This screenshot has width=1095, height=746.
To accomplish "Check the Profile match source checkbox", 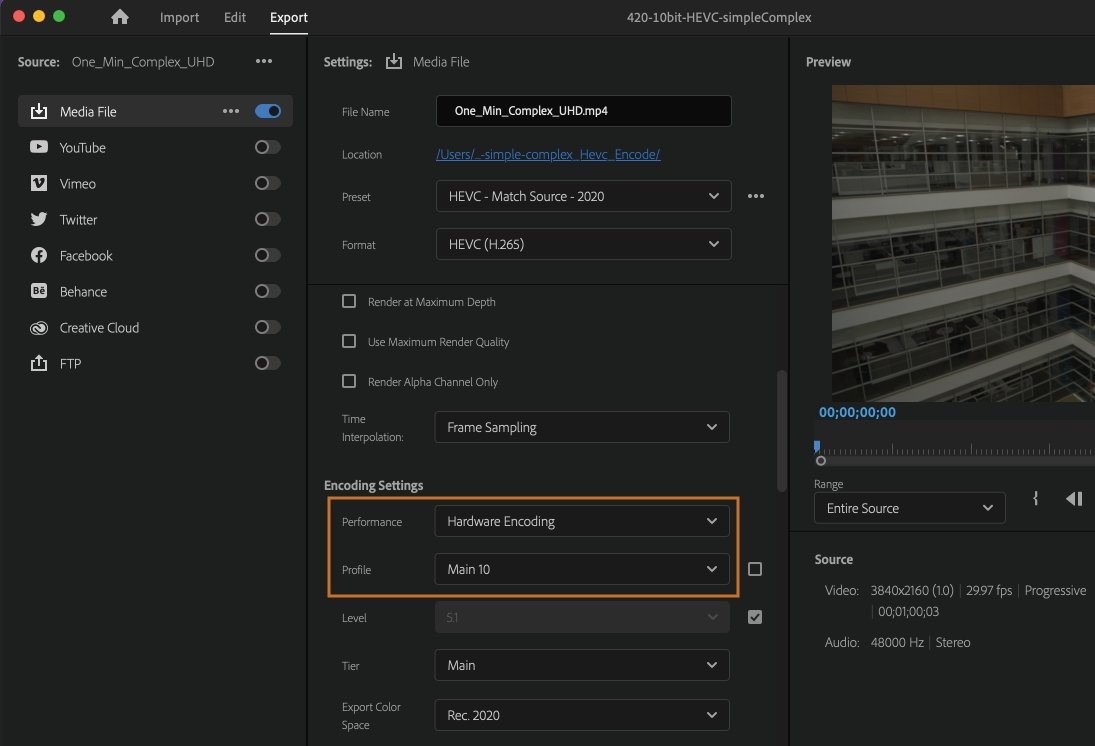I will 755,569.
